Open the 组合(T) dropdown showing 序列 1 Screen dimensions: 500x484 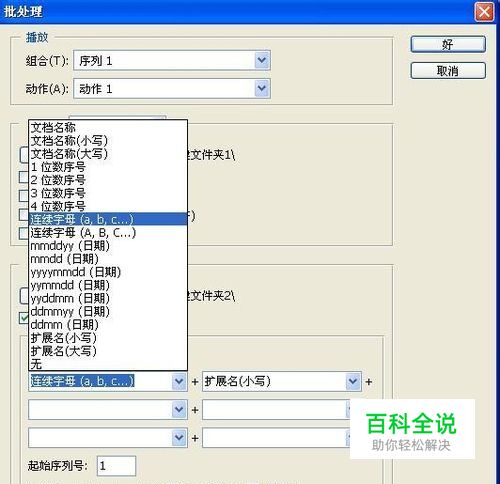point(172,60)
